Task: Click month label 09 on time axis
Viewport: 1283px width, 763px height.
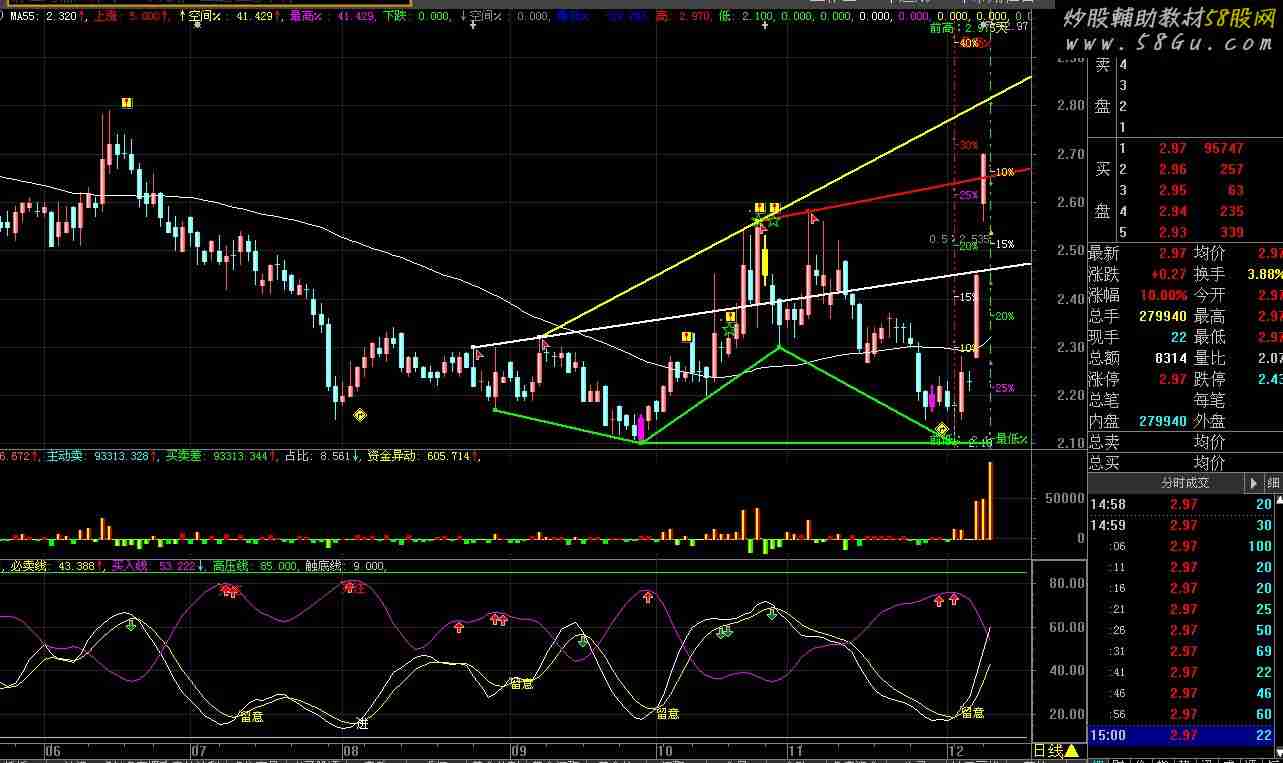Action: pos(517,750)
